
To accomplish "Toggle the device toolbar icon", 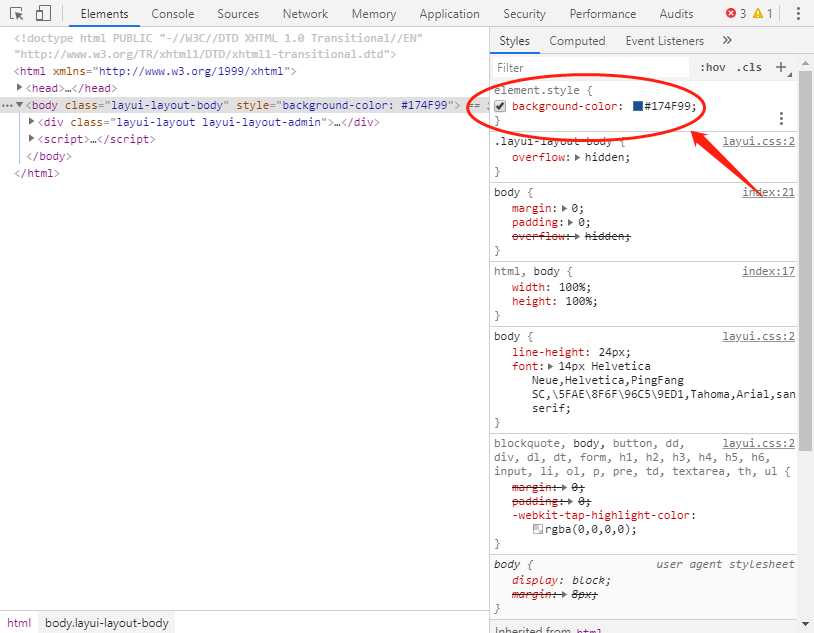I will [x=43, y=14].
